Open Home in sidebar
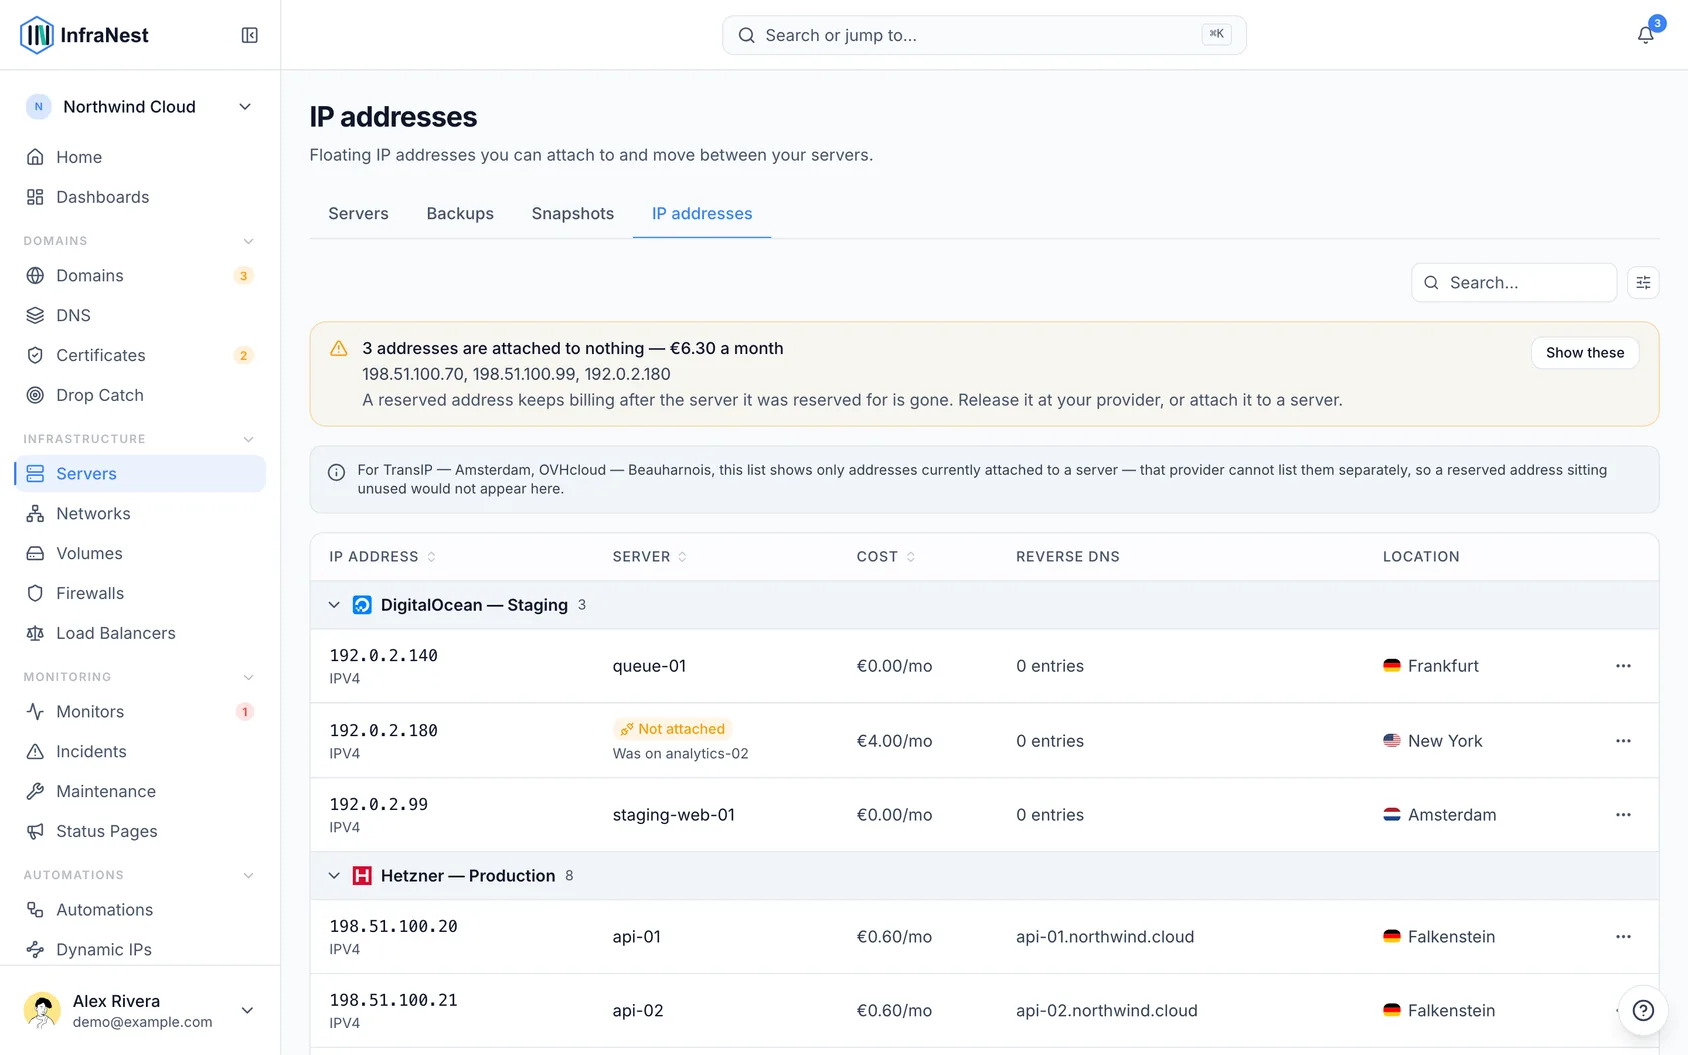Viewport: 1688px width, 1055px height. click(x=140, y=157)
